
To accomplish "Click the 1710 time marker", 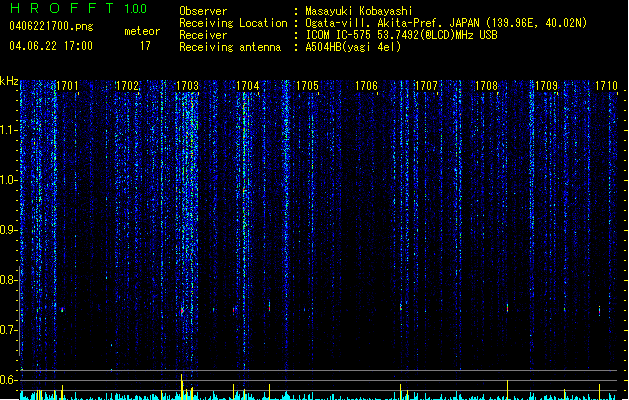I will (x=606, y=86).
